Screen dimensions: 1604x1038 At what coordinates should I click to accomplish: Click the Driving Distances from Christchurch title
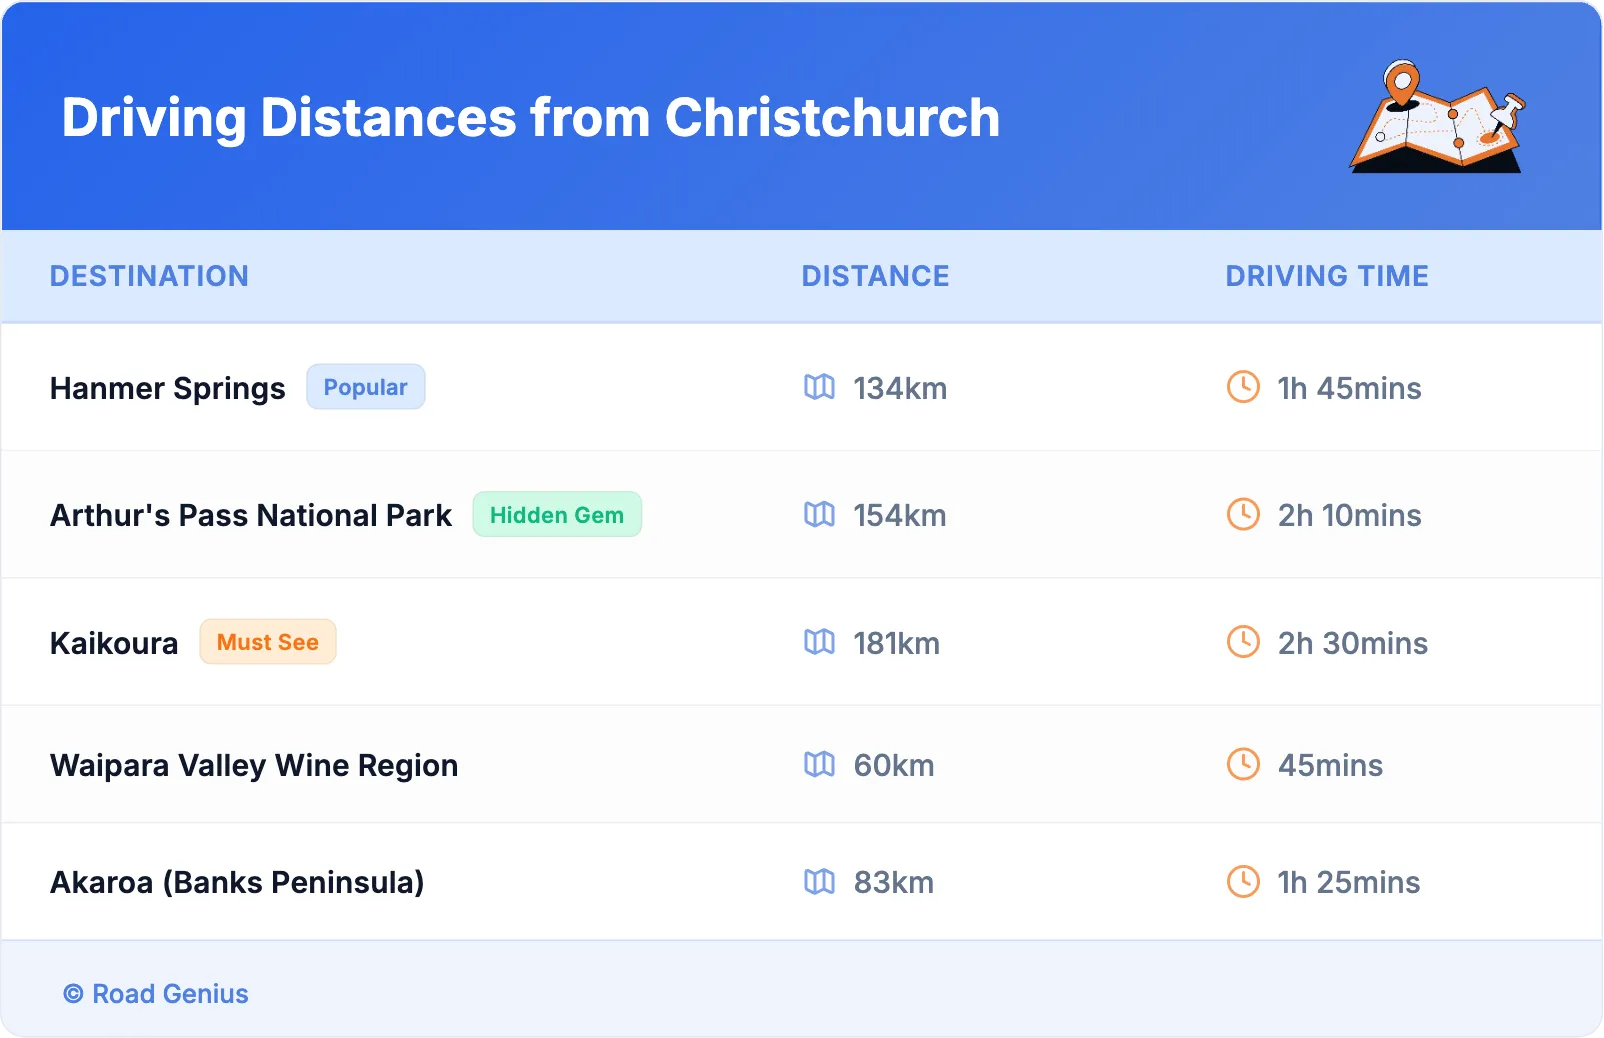[x=531, y=117]
